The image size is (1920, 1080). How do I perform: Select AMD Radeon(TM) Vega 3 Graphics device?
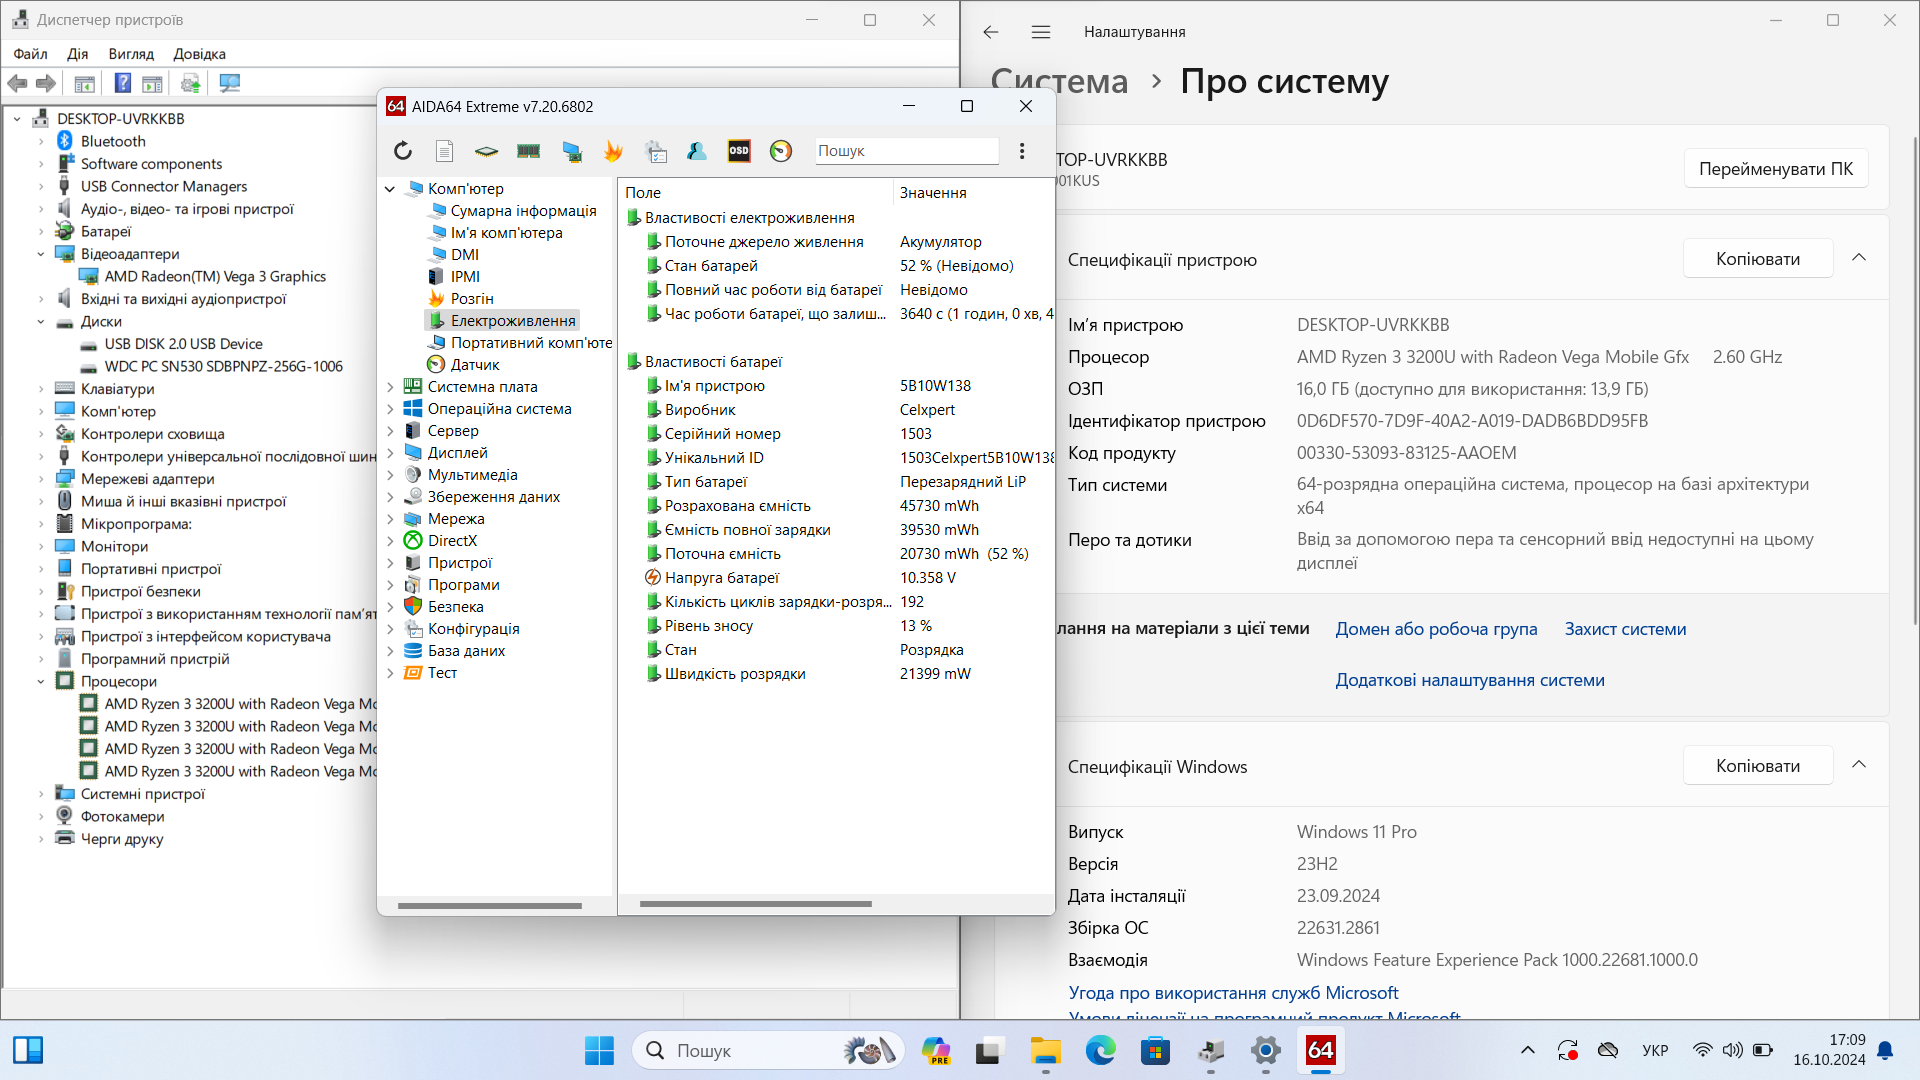(x=215, y=277)
